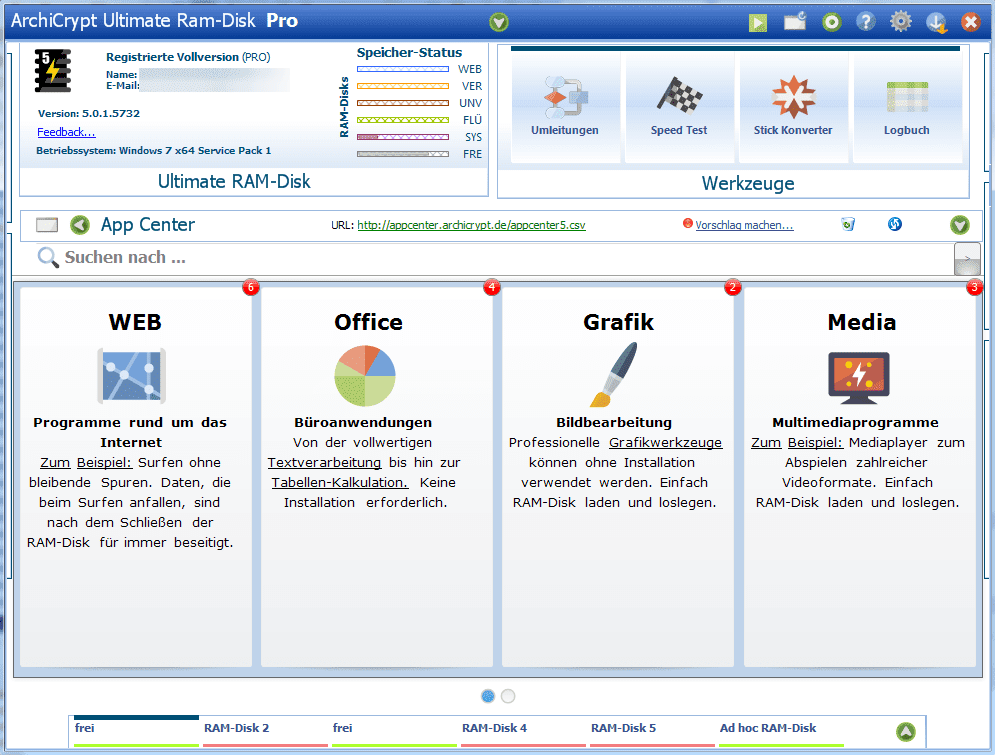Click the FLÜ memory status bar
The image size is (995, 755).
[x=403, y=120]
